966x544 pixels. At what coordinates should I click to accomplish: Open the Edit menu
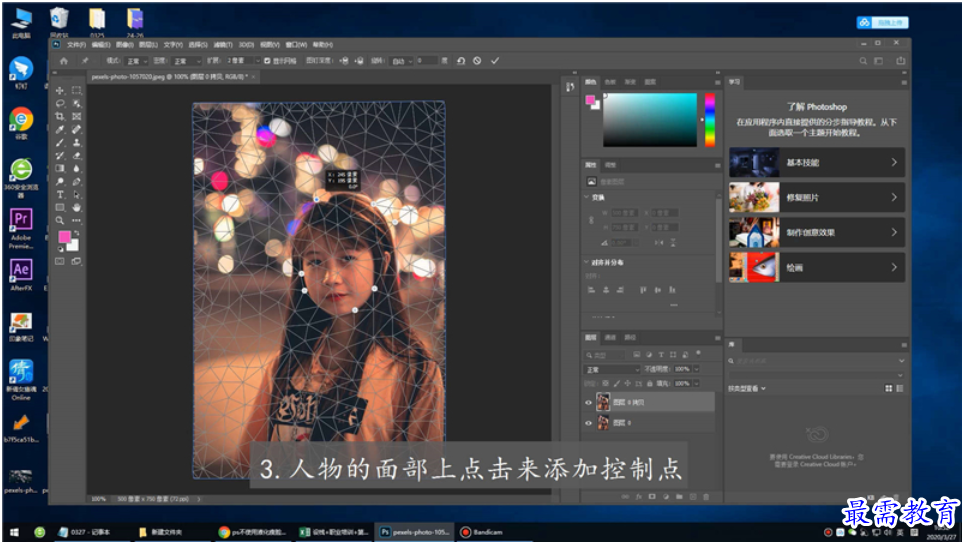point(100,45)
